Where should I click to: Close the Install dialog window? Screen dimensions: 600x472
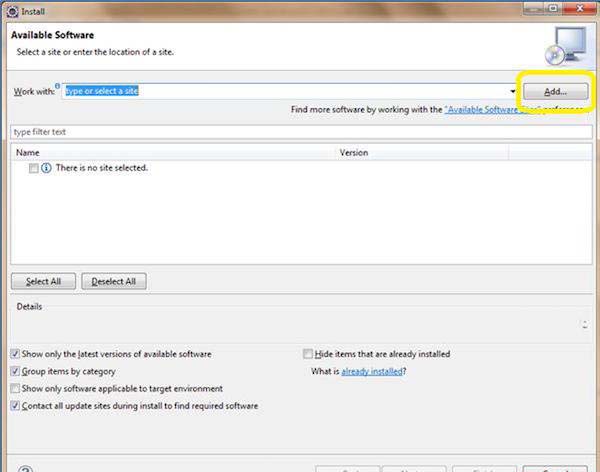tap(580, 8)
